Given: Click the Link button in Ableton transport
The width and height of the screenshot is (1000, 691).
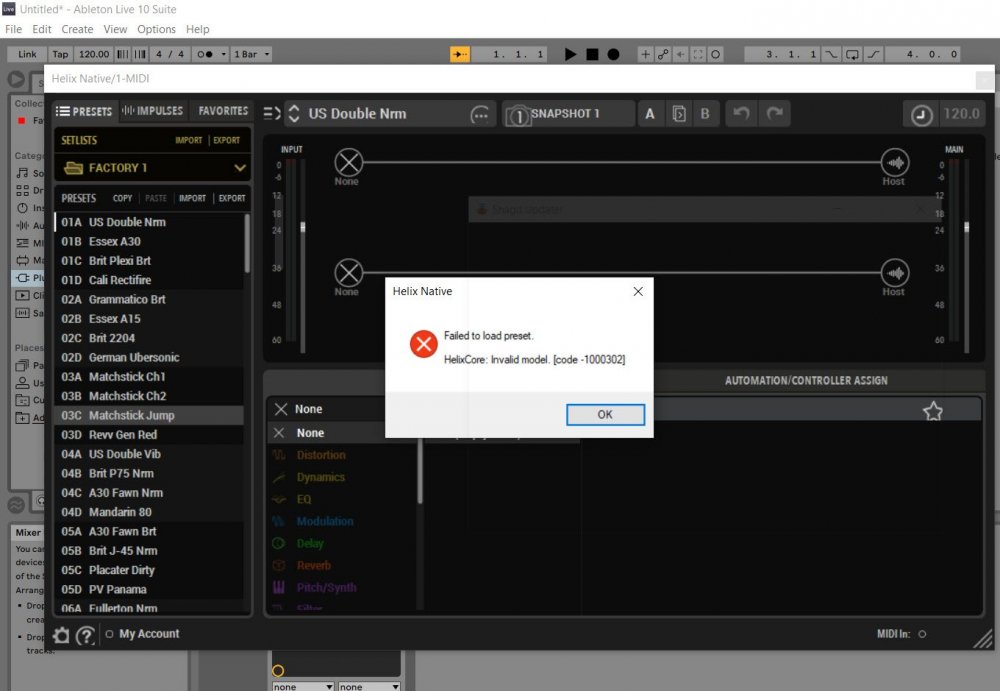Looking at the screenshot, I should click(27, 54).
